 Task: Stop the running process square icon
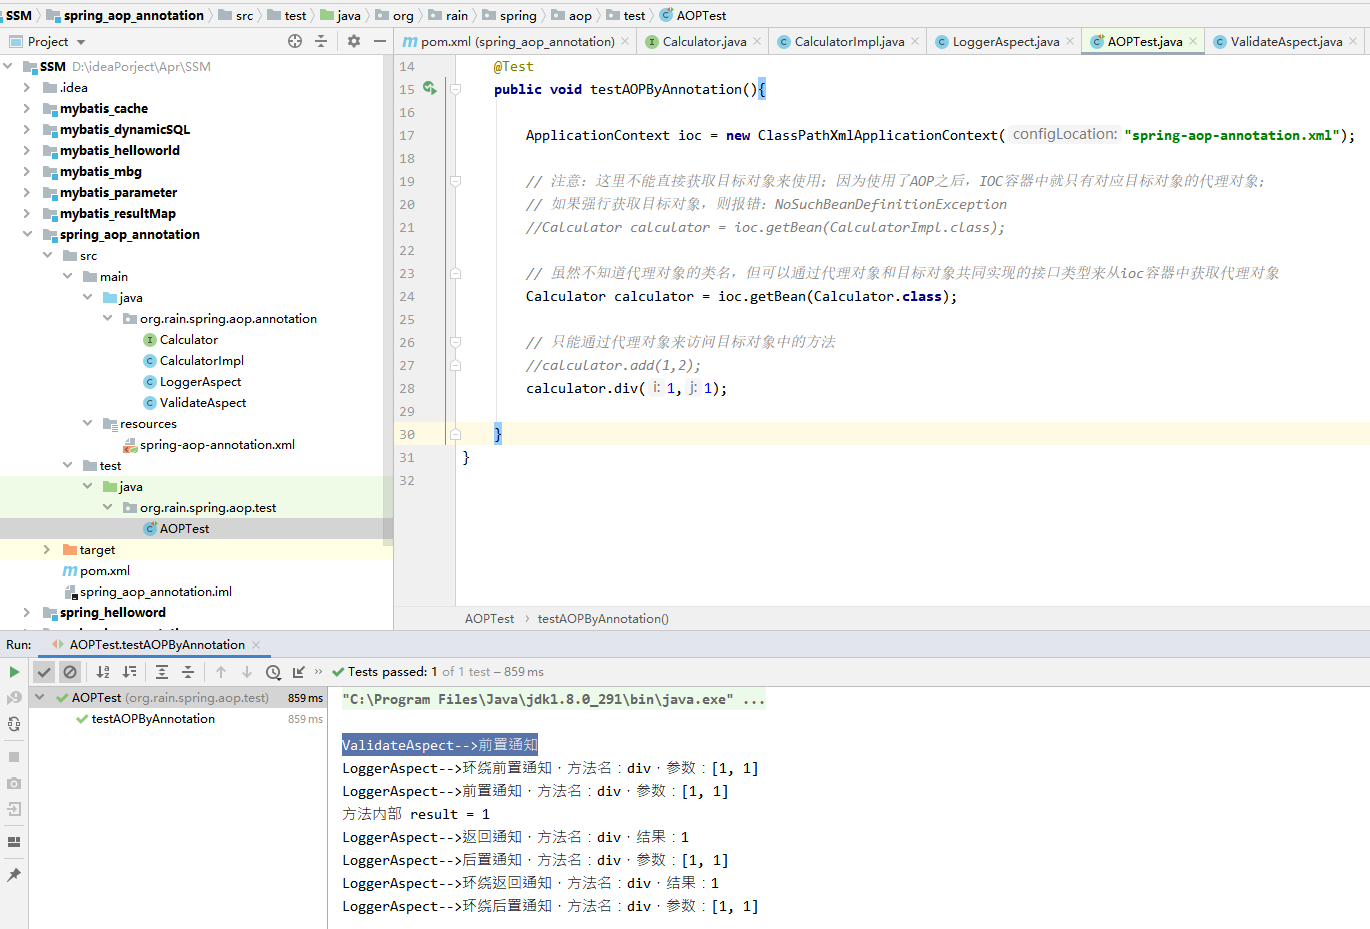[x=14, y=757]
